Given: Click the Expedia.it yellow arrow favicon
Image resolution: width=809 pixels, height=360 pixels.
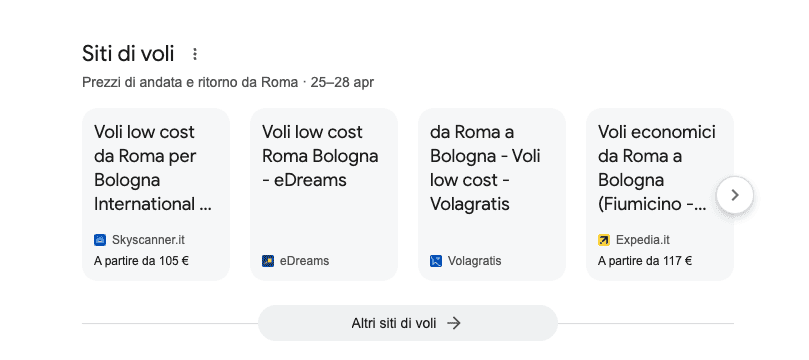Looking at the screenshot, I should [604, 240].
